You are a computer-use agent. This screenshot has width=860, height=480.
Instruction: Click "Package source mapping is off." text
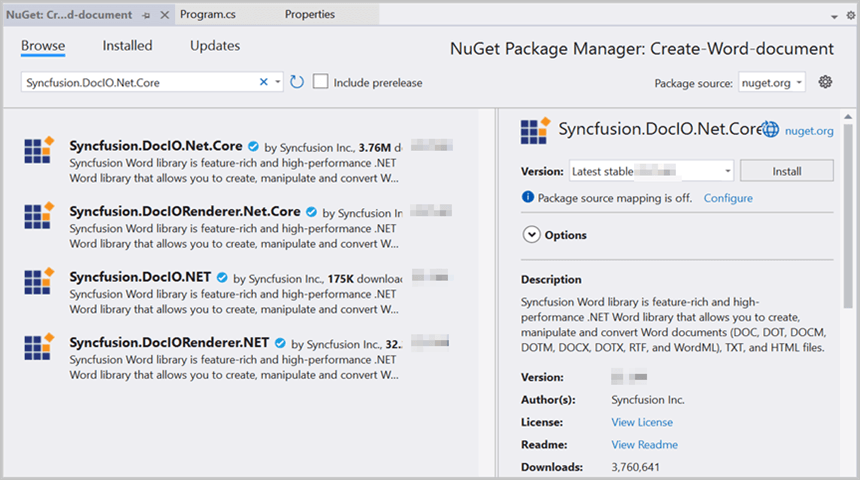pyautogui.click(x=615, y=198)
